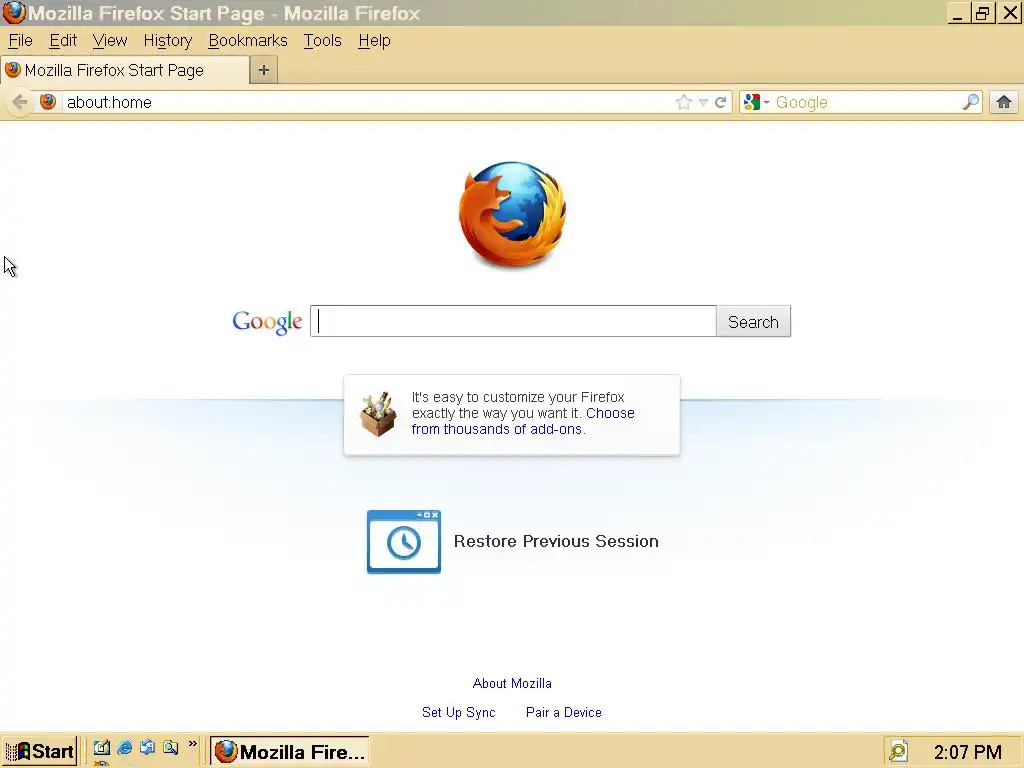Image resolution: width=1024 pixels, height=768 pixels.
Task: Open the View menu
Action: point(110,40)
